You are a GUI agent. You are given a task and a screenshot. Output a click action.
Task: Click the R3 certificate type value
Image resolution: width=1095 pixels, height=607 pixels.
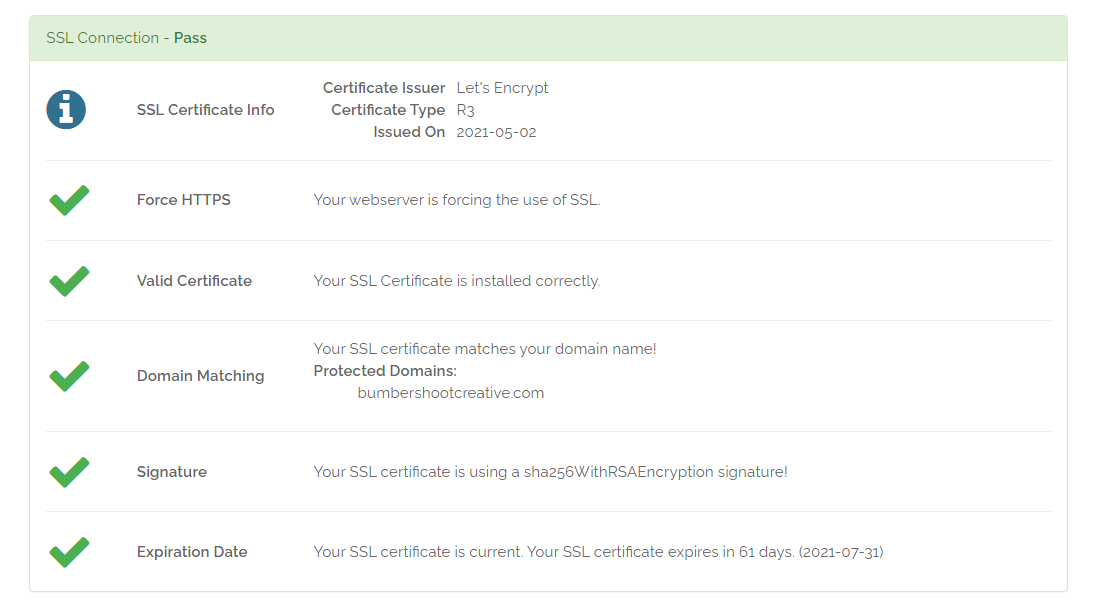465,110
